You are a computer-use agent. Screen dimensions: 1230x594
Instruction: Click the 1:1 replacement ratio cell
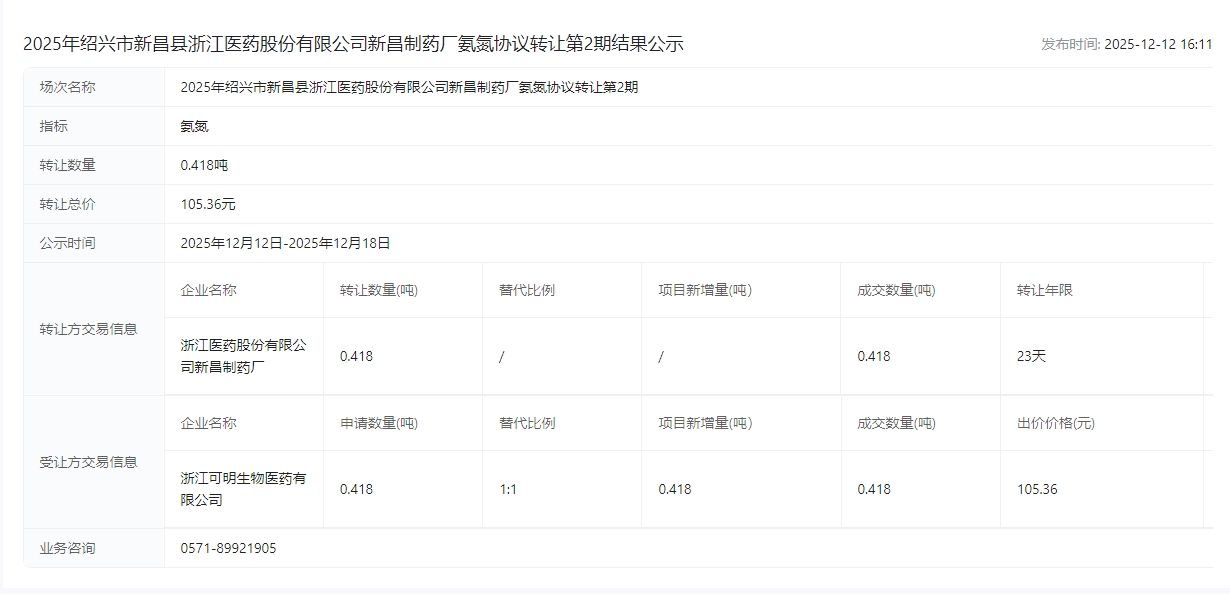(x=508, y=489)
